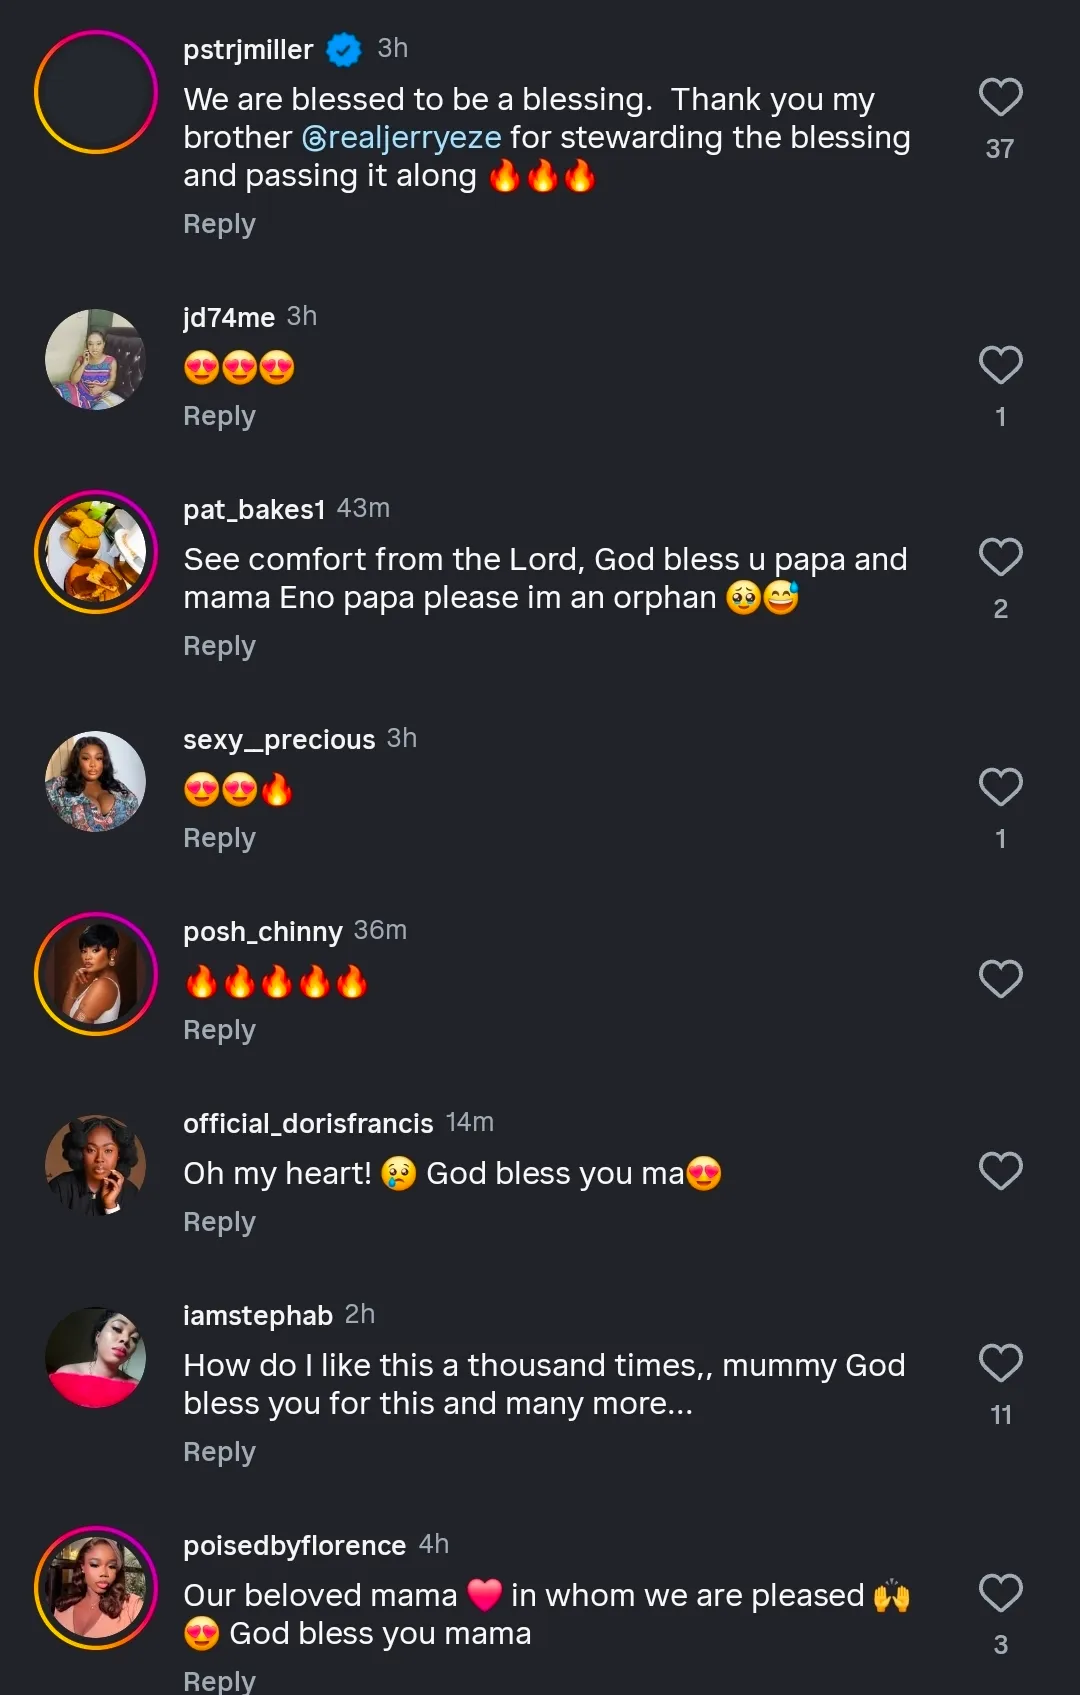Tap heart on official_dorisfrancis's comment
Image resolution: width=1080 pixels, height=1695 pixels.
(x=1000, y=1171)
